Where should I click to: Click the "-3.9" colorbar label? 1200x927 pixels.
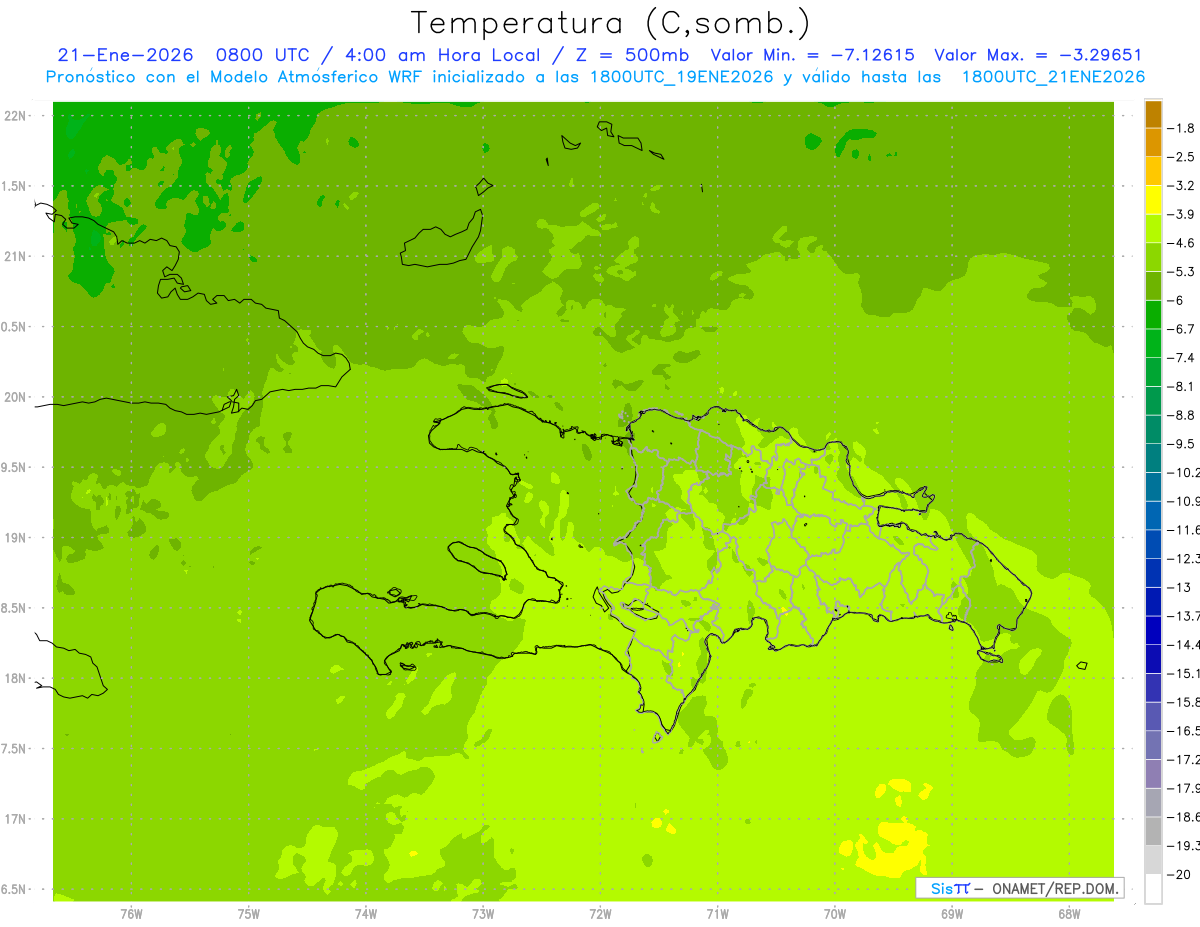[x=1182, y=214]
